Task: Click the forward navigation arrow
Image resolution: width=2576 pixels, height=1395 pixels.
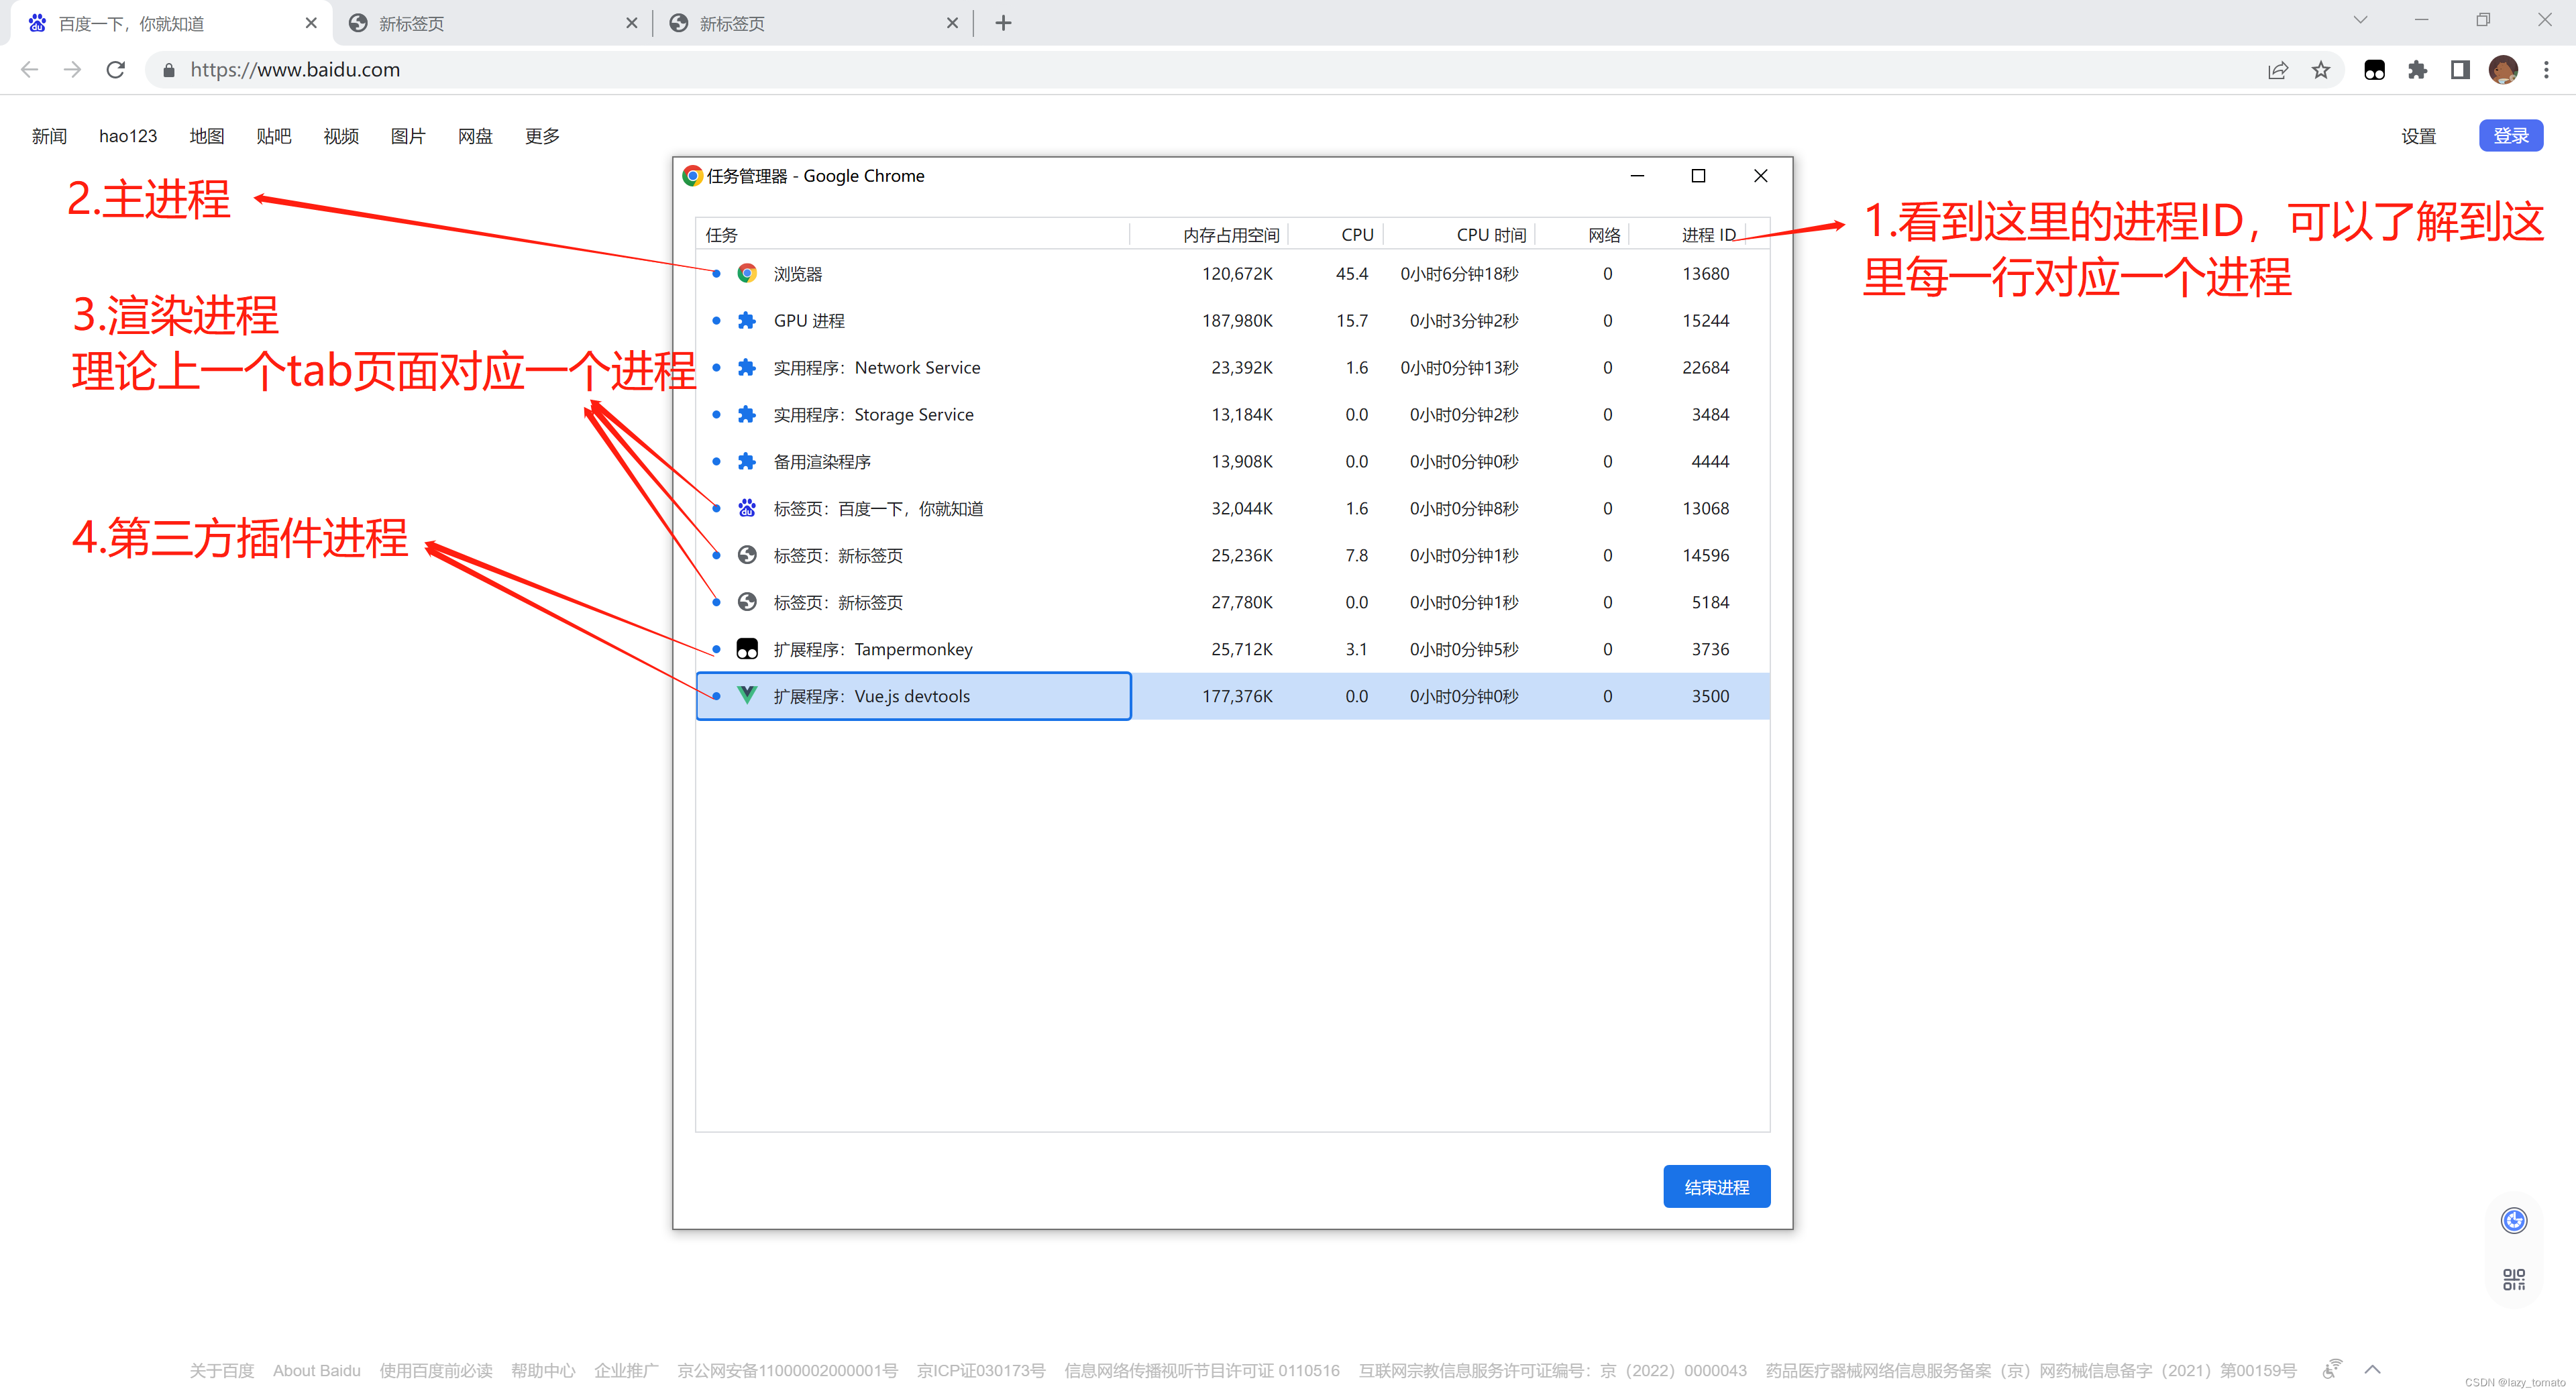Action: 72,70
